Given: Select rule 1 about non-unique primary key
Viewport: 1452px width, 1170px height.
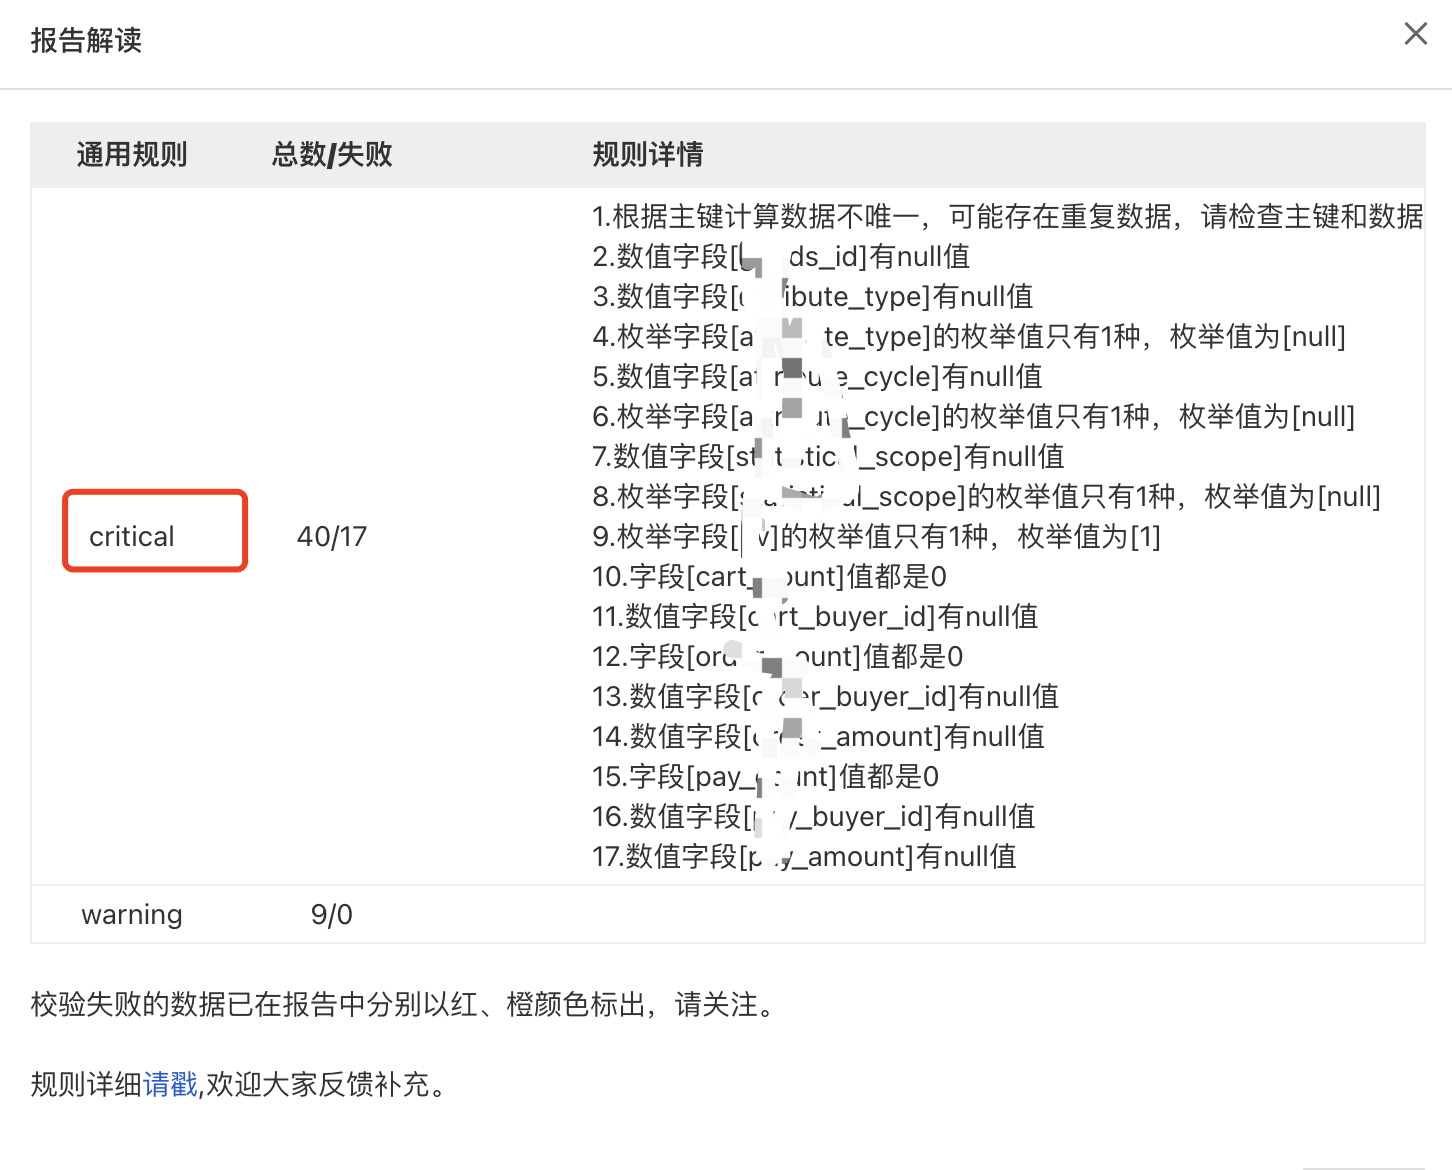Looking at the screenshot, I should tap(1008, 216).
